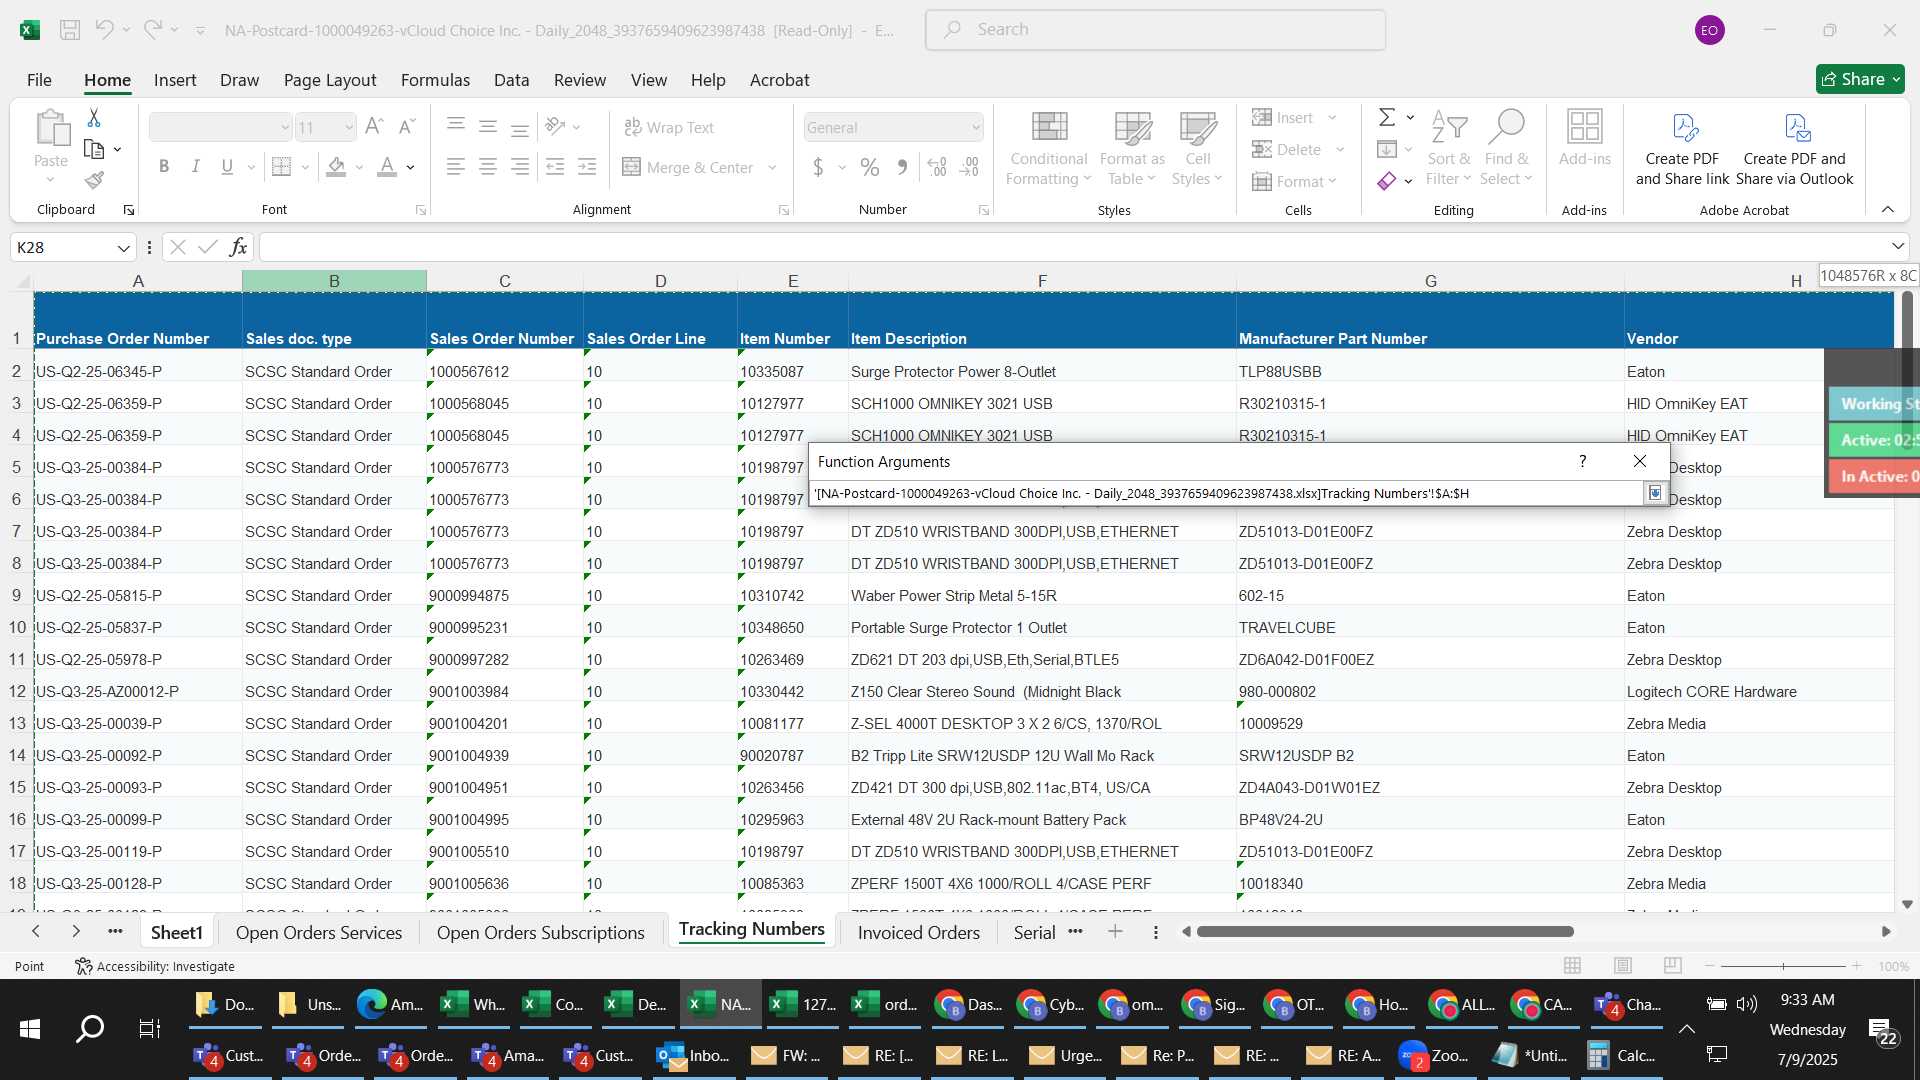Image resolution: width=1920 pixels, height=1080 pixels.
Task: Click the Comma Style icon
Action: (902, 167)
